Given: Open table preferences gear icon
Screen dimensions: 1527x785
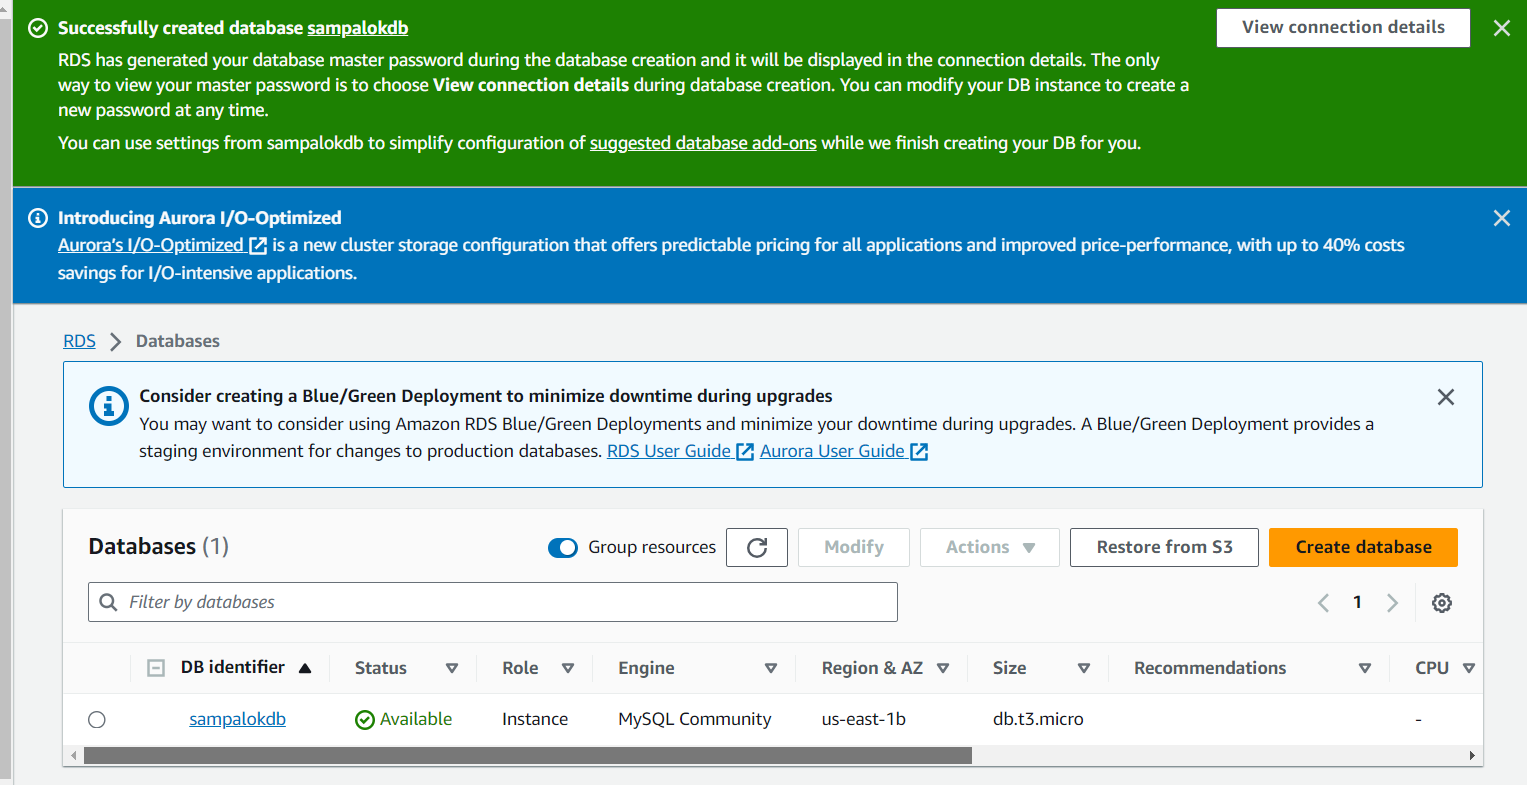Looking at the screenshot, I should (1441, 603).
